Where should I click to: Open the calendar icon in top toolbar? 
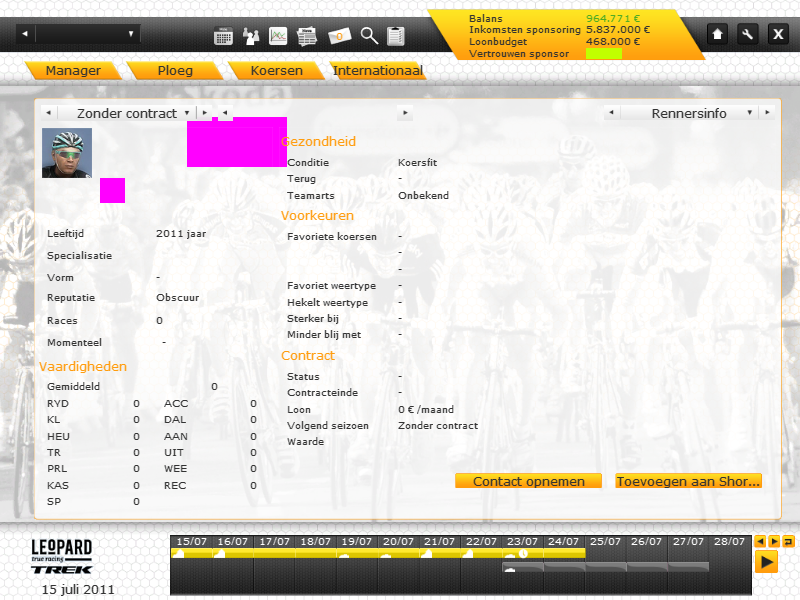[x=223, y=36]
